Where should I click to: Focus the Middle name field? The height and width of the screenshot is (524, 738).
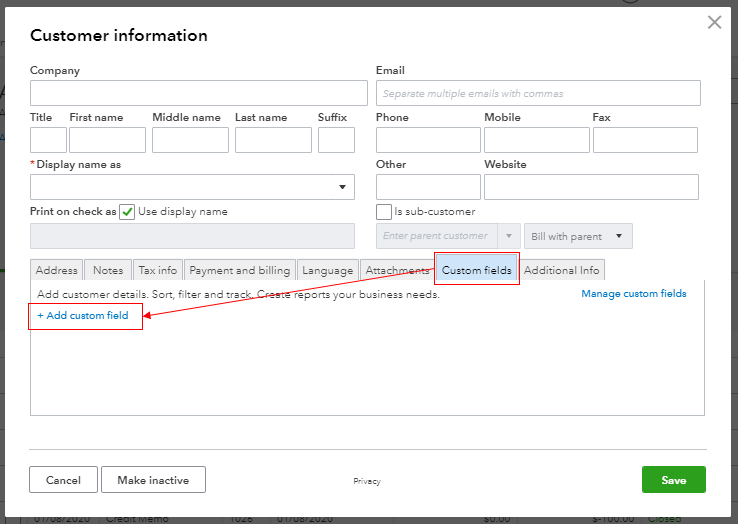(x=190, y=140)
